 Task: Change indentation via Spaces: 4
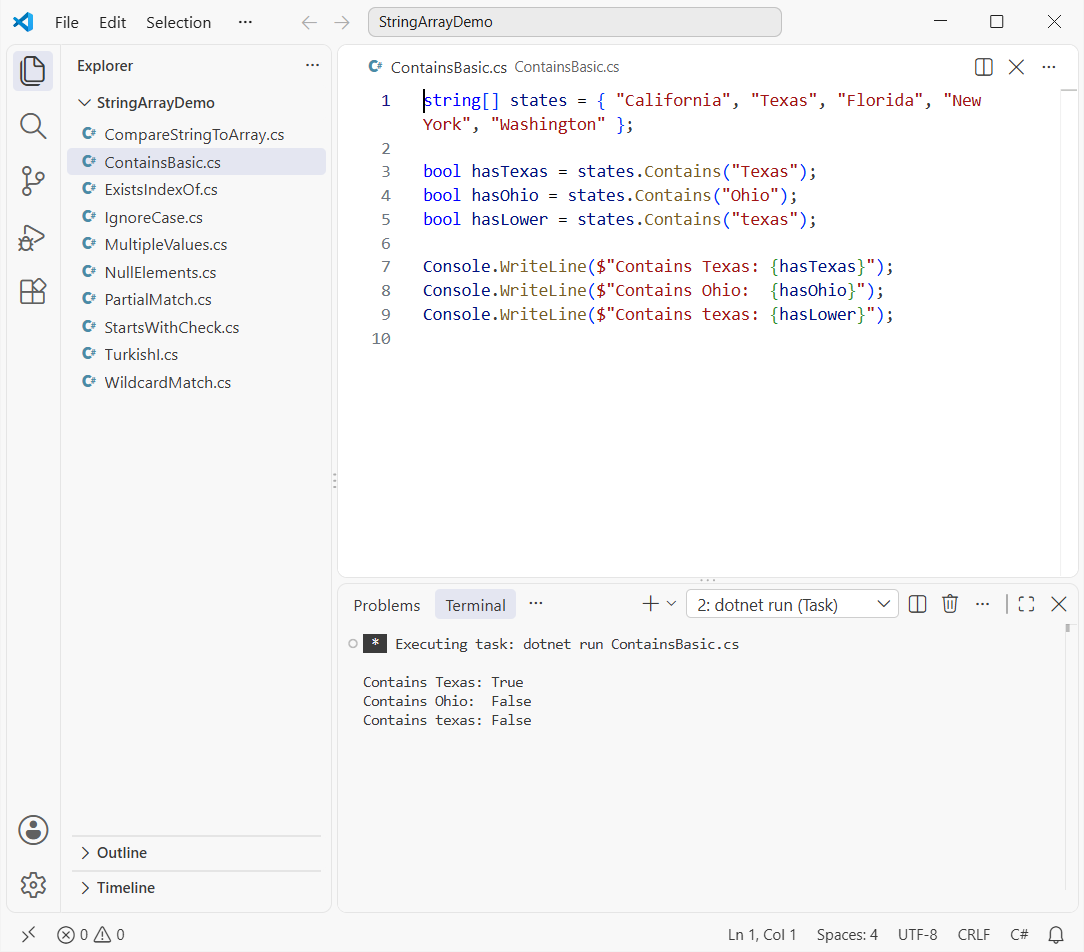pos(847,935)
